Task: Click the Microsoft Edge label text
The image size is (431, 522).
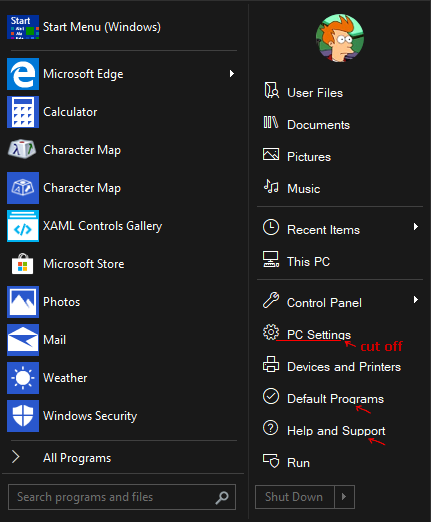Action: click(83, 74)
